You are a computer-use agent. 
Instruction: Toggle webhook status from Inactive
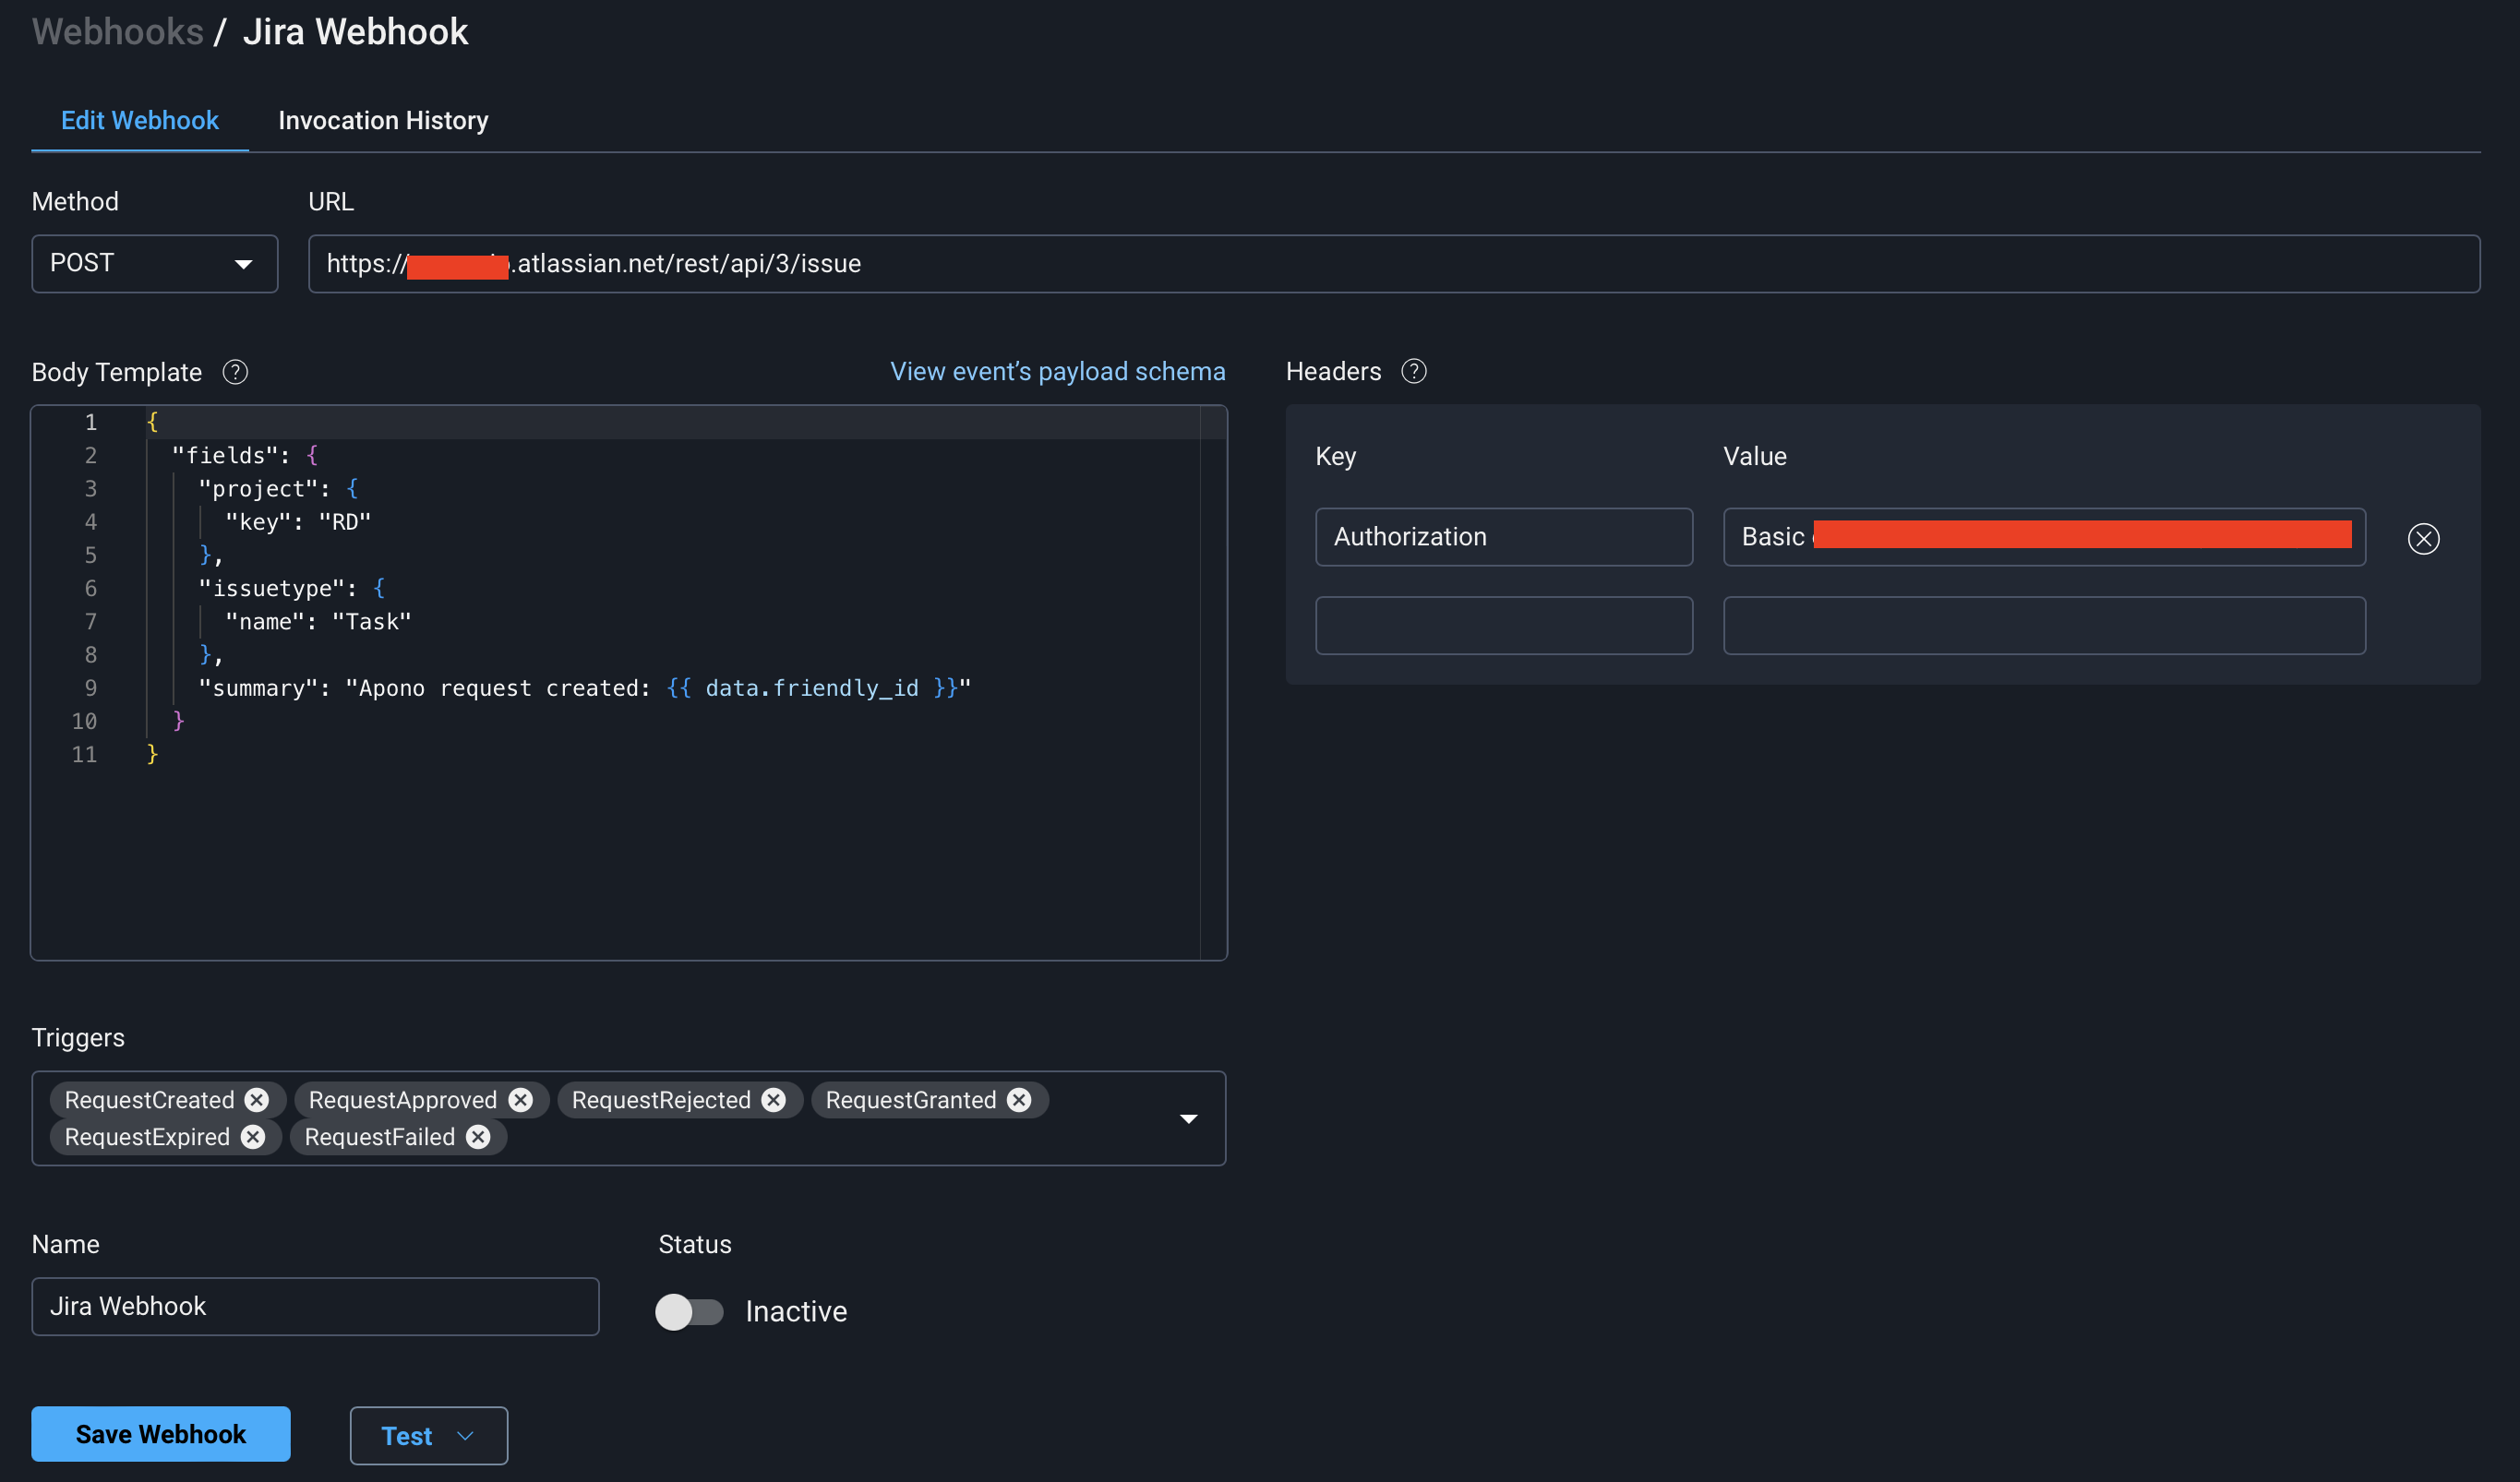click(689, 1311)
